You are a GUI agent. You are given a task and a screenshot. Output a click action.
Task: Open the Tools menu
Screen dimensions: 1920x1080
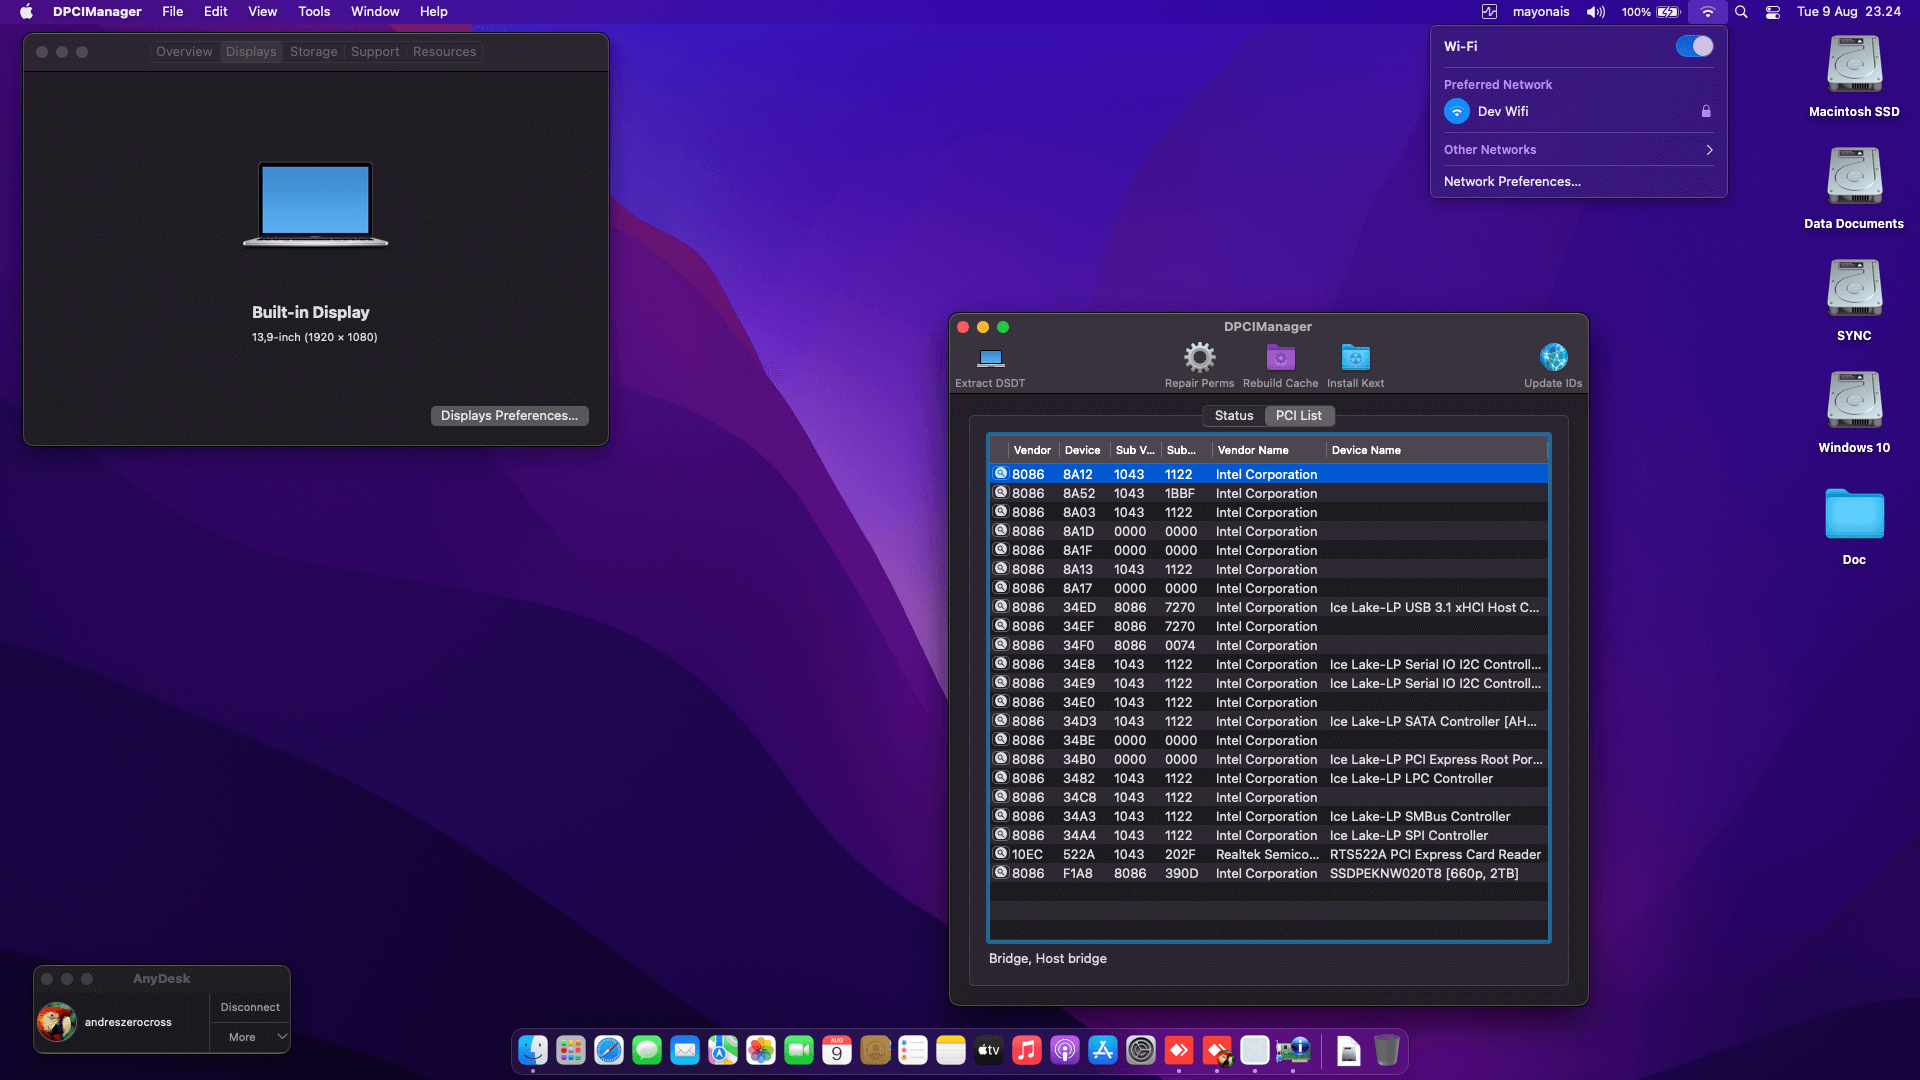314,12
